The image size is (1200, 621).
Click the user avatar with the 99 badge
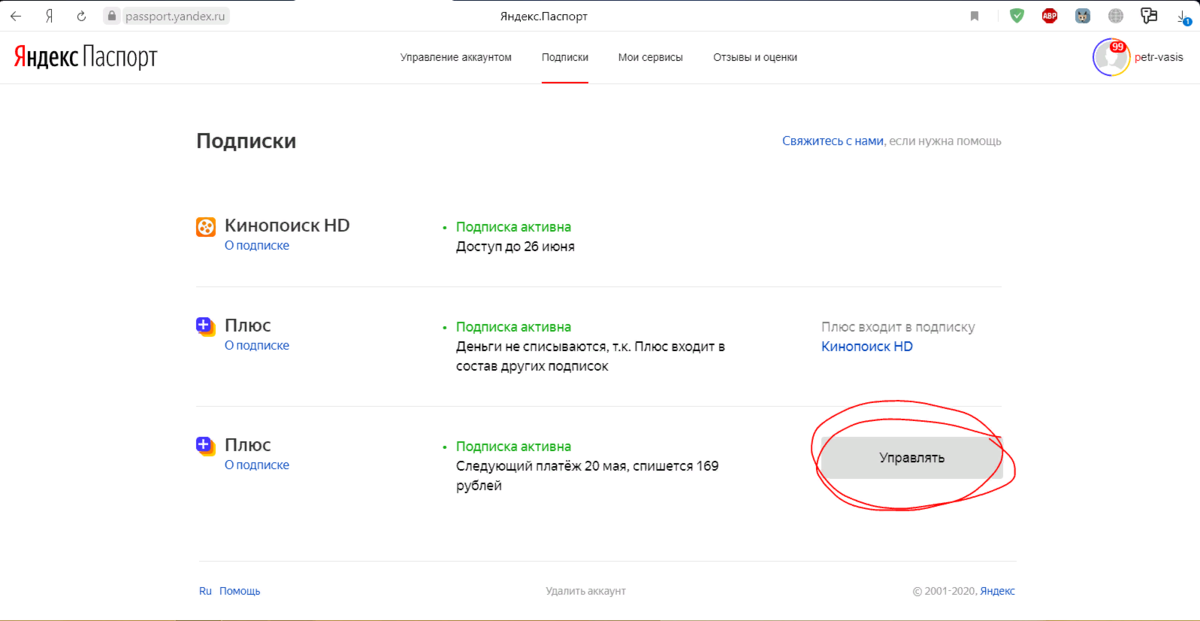pyautogui.click(x=1111, y=58)
